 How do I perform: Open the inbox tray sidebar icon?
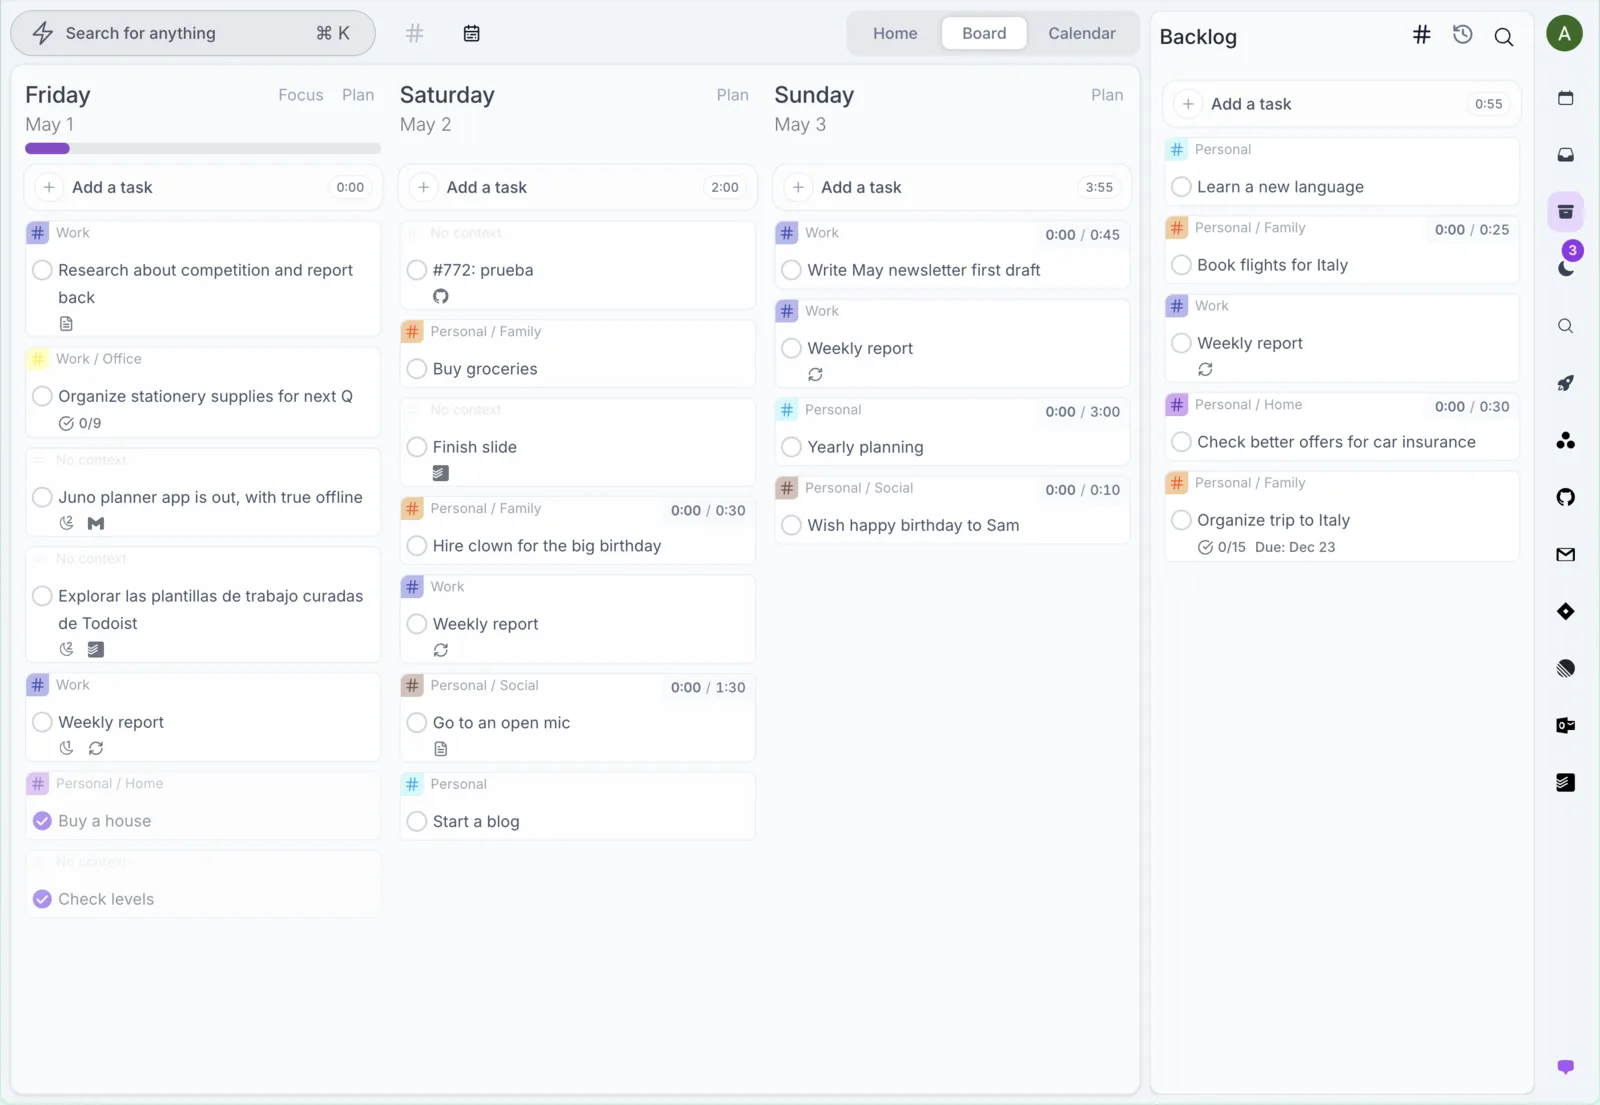(1566, 155)
